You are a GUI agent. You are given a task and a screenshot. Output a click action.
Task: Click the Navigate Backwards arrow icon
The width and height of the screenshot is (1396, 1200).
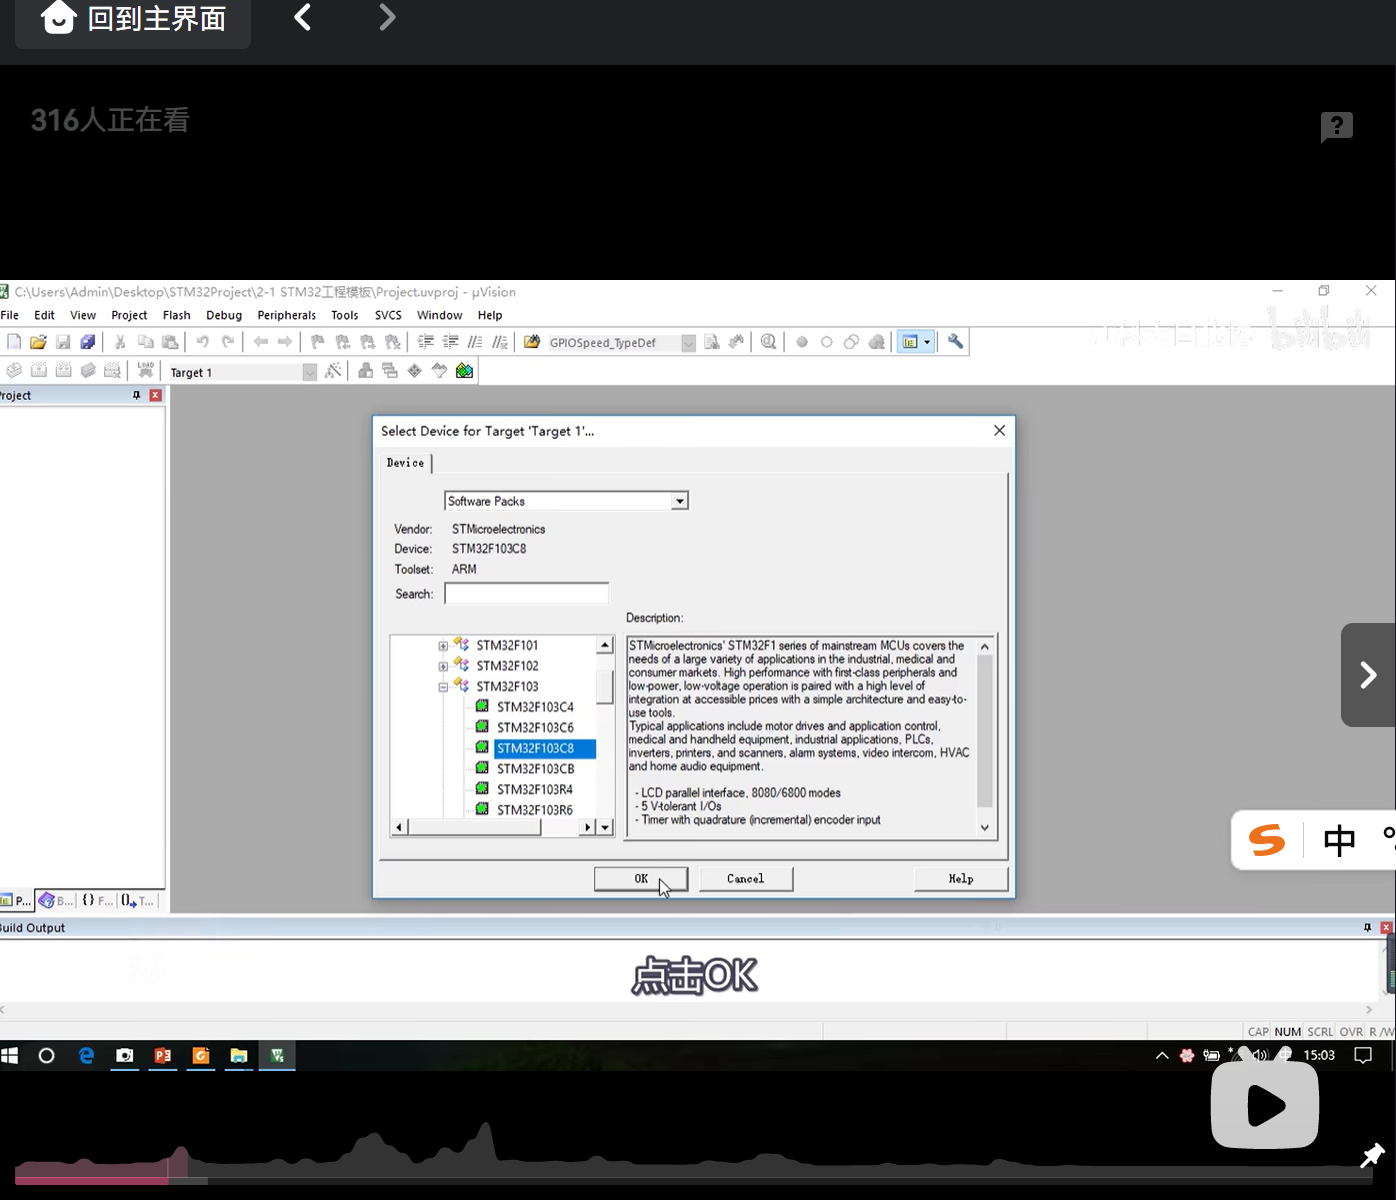tap(261, 342)
